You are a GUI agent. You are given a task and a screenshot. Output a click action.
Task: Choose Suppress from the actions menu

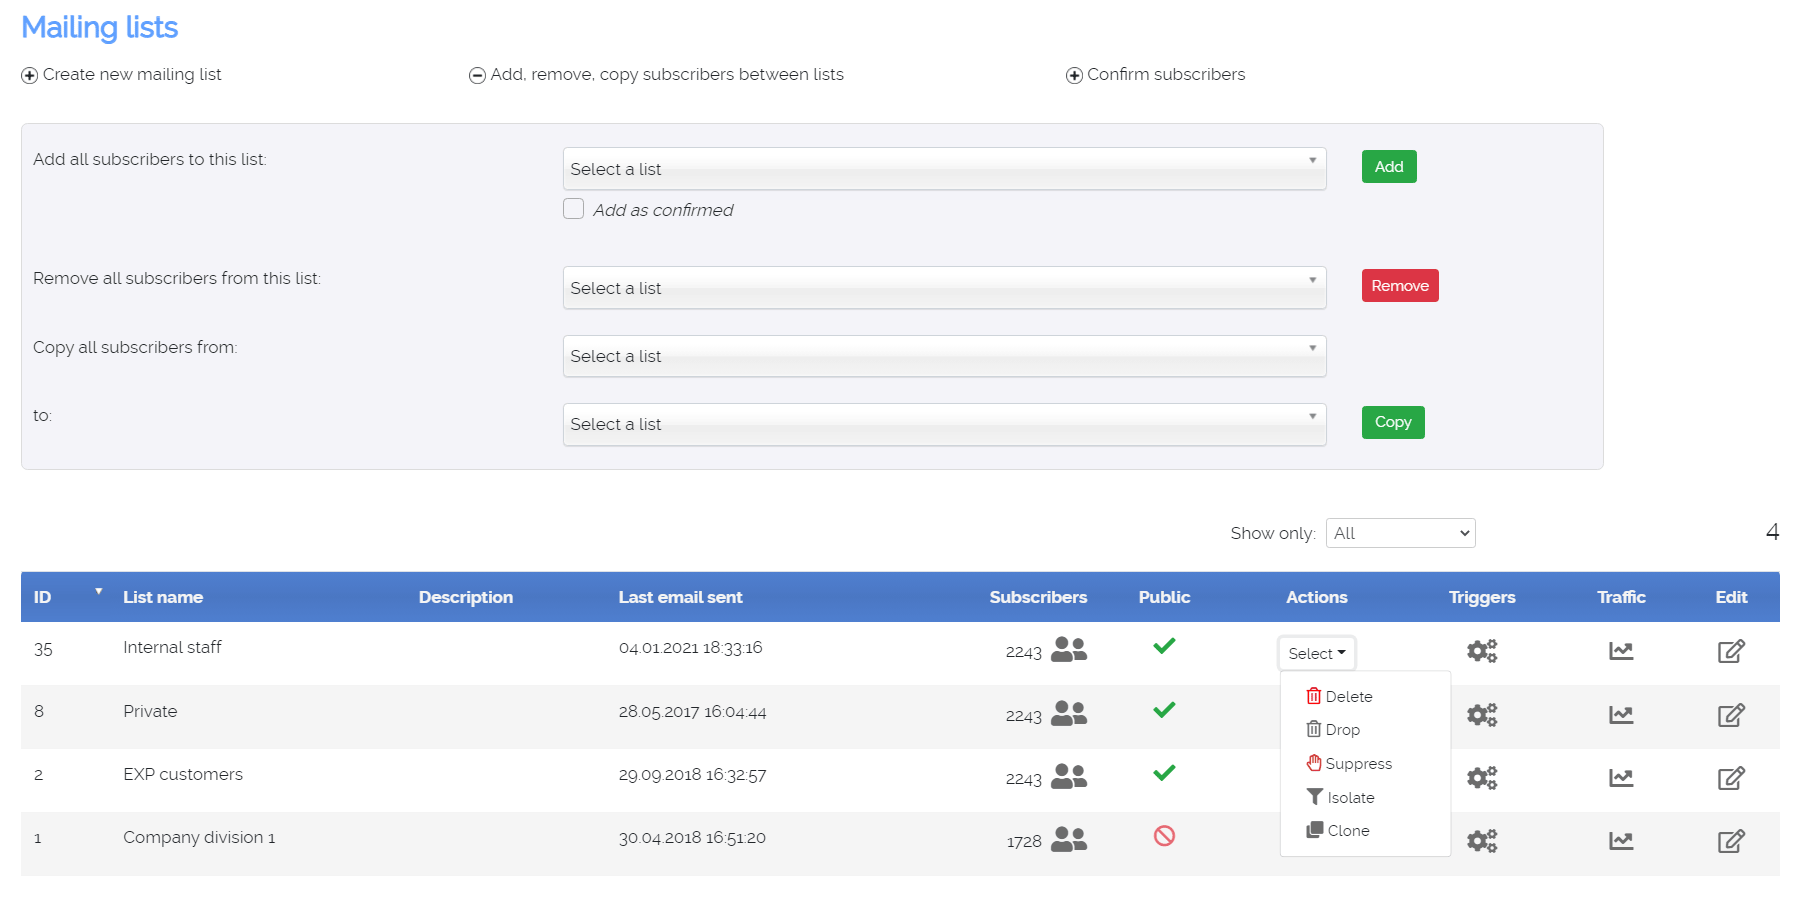point(1349,764)
